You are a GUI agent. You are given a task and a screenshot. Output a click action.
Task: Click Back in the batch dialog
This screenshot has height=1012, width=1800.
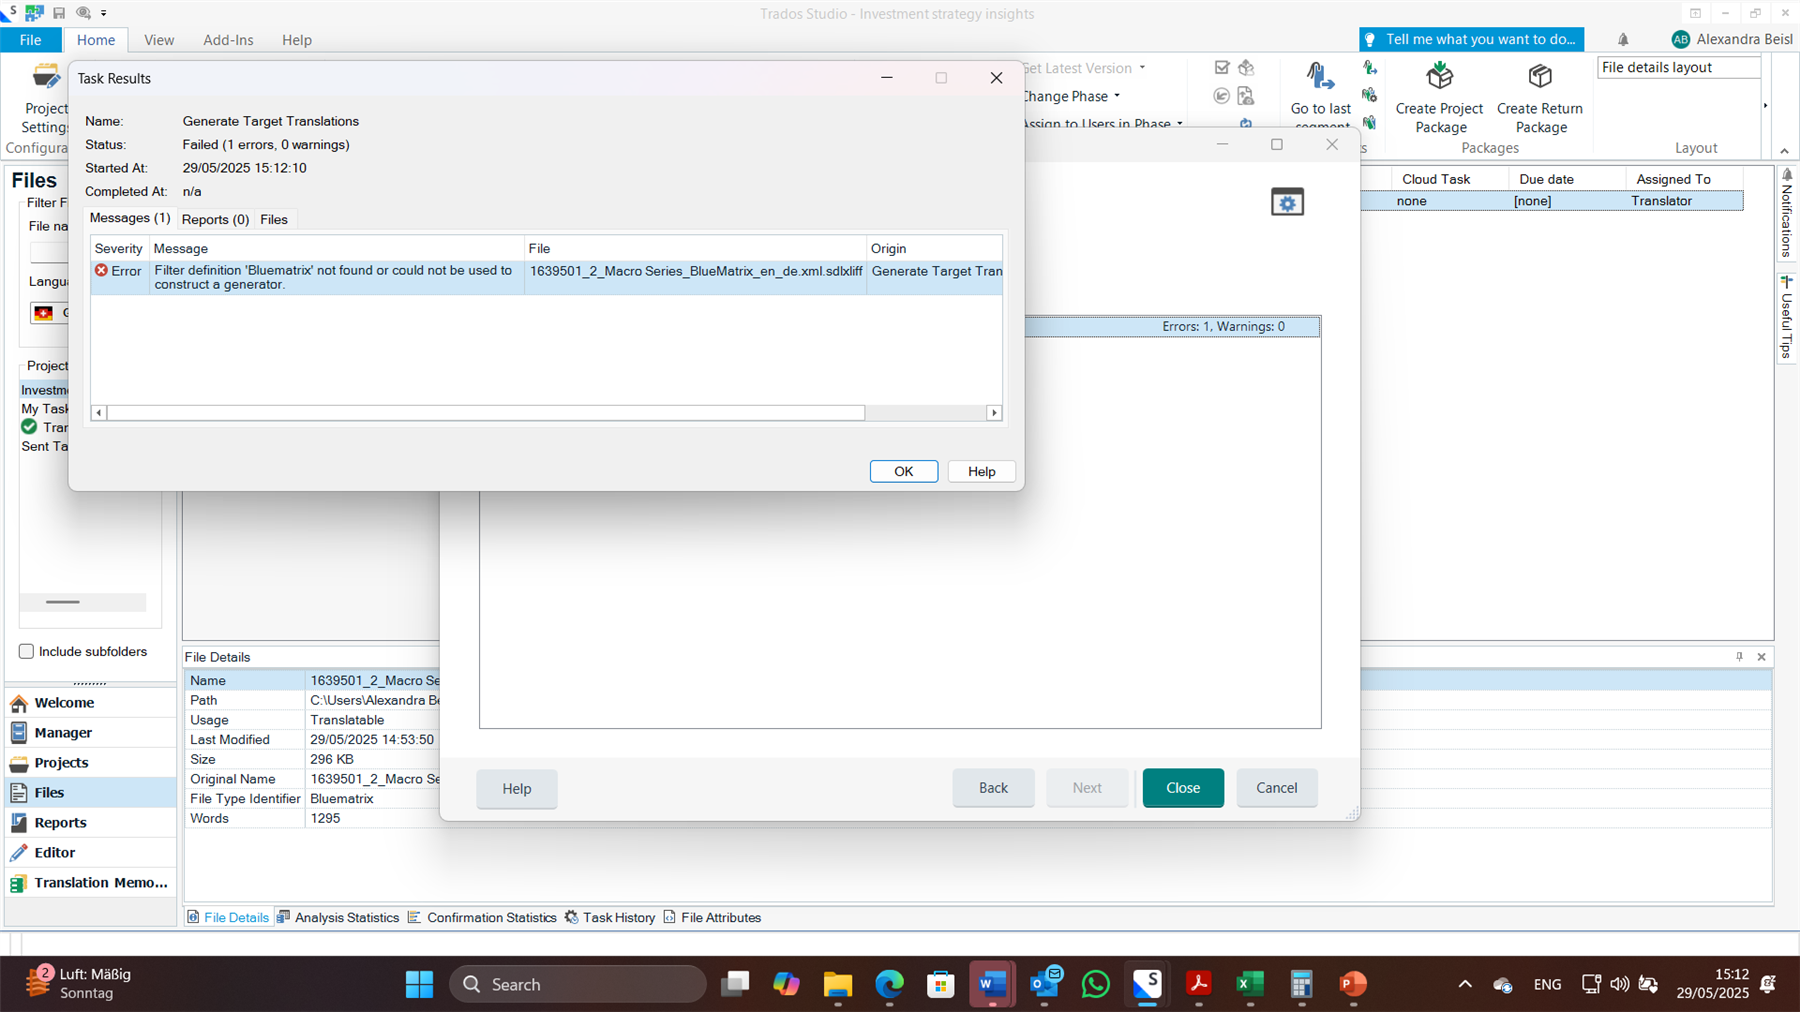coord(993,788)
